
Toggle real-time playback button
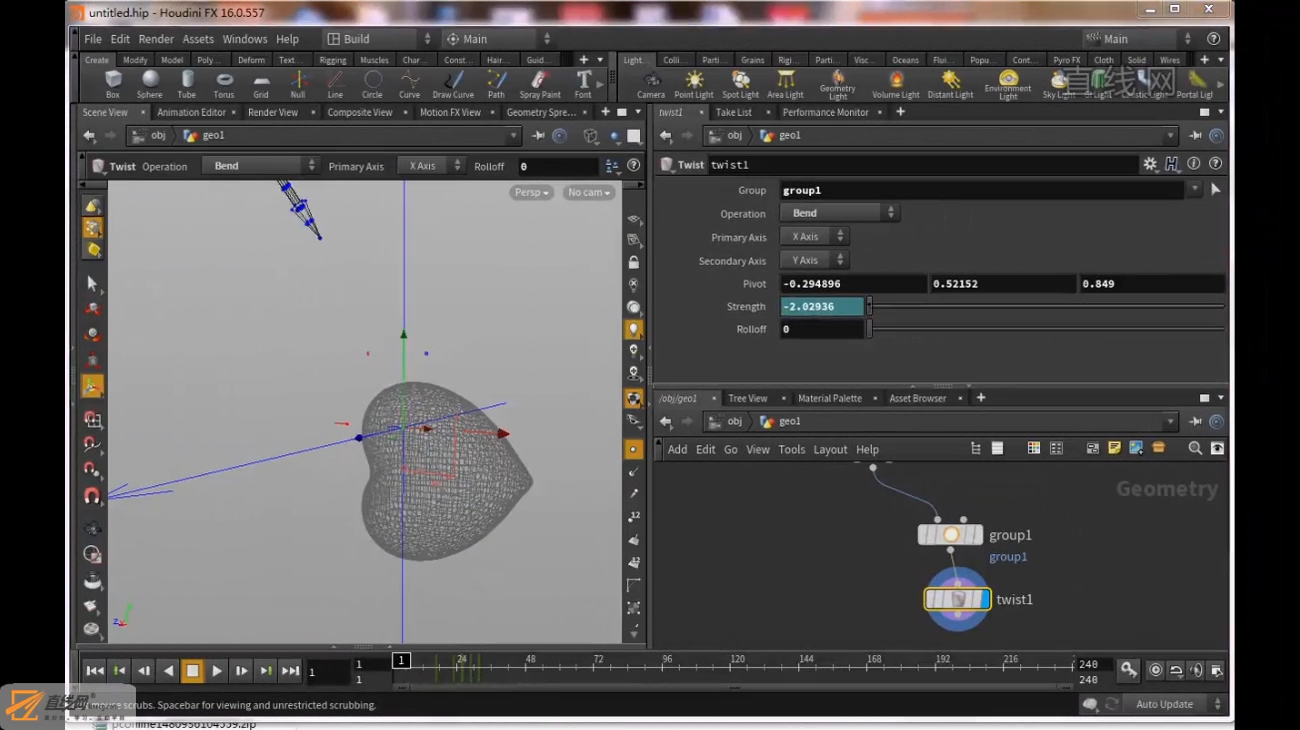[1155, 670]
